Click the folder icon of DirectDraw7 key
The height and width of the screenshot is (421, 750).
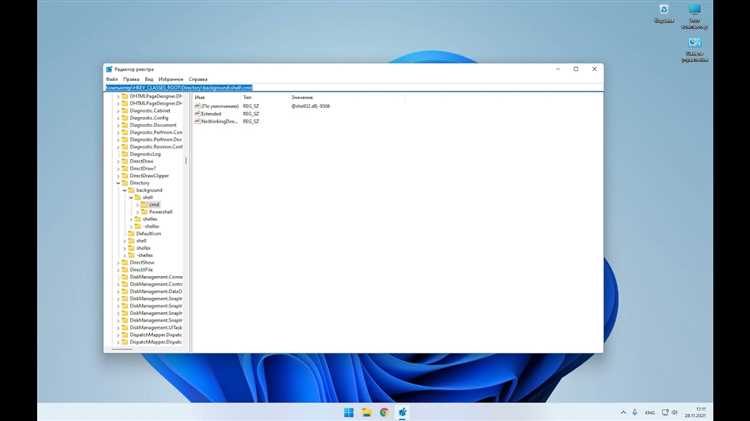click(125, 168)
